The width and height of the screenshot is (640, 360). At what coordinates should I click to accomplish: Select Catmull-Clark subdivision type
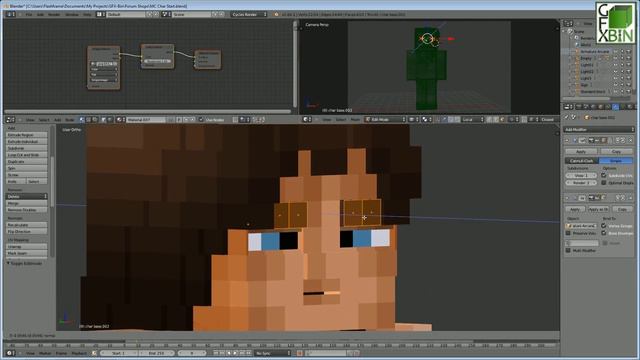(x=582, y=161)
